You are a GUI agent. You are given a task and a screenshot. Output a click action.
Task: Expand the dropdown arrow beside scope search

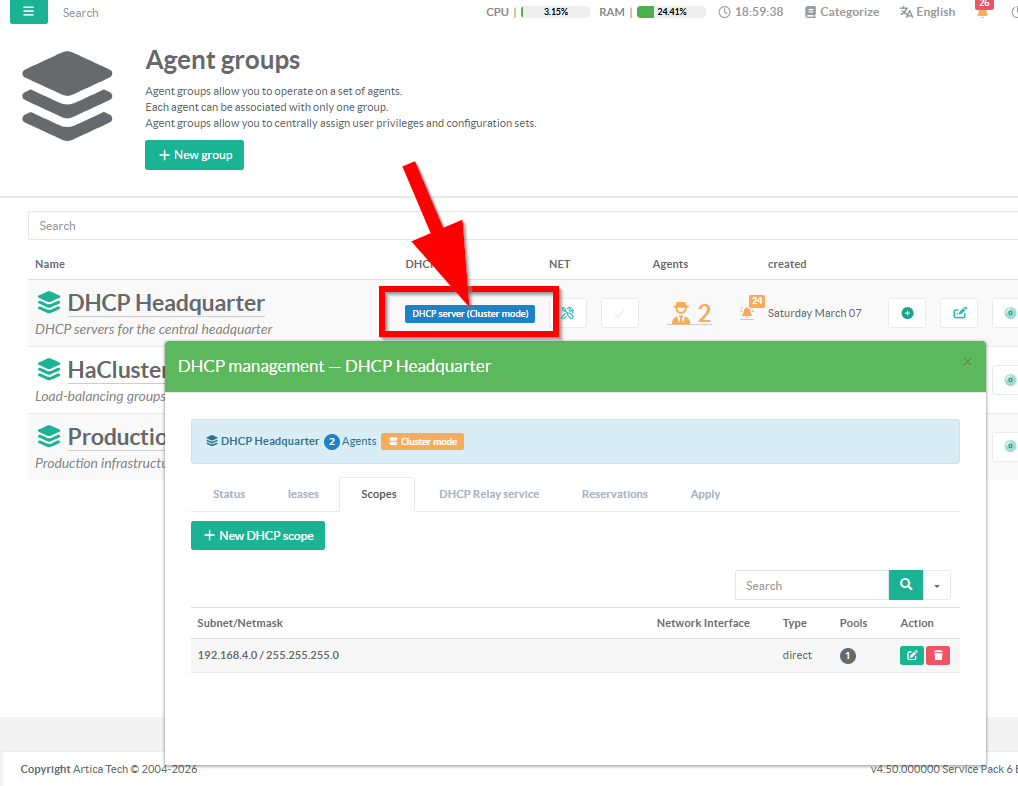click(x=937, y=585)
